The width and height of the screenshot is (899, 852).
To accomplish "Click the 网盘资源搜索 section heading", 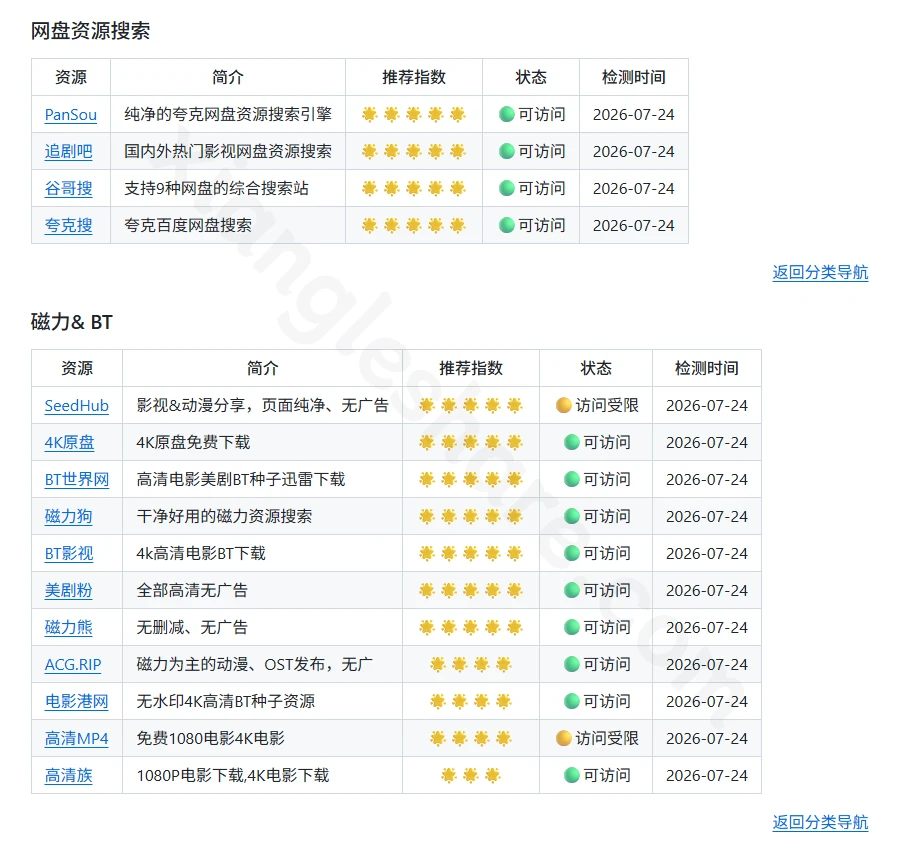I will click(91, 30).
